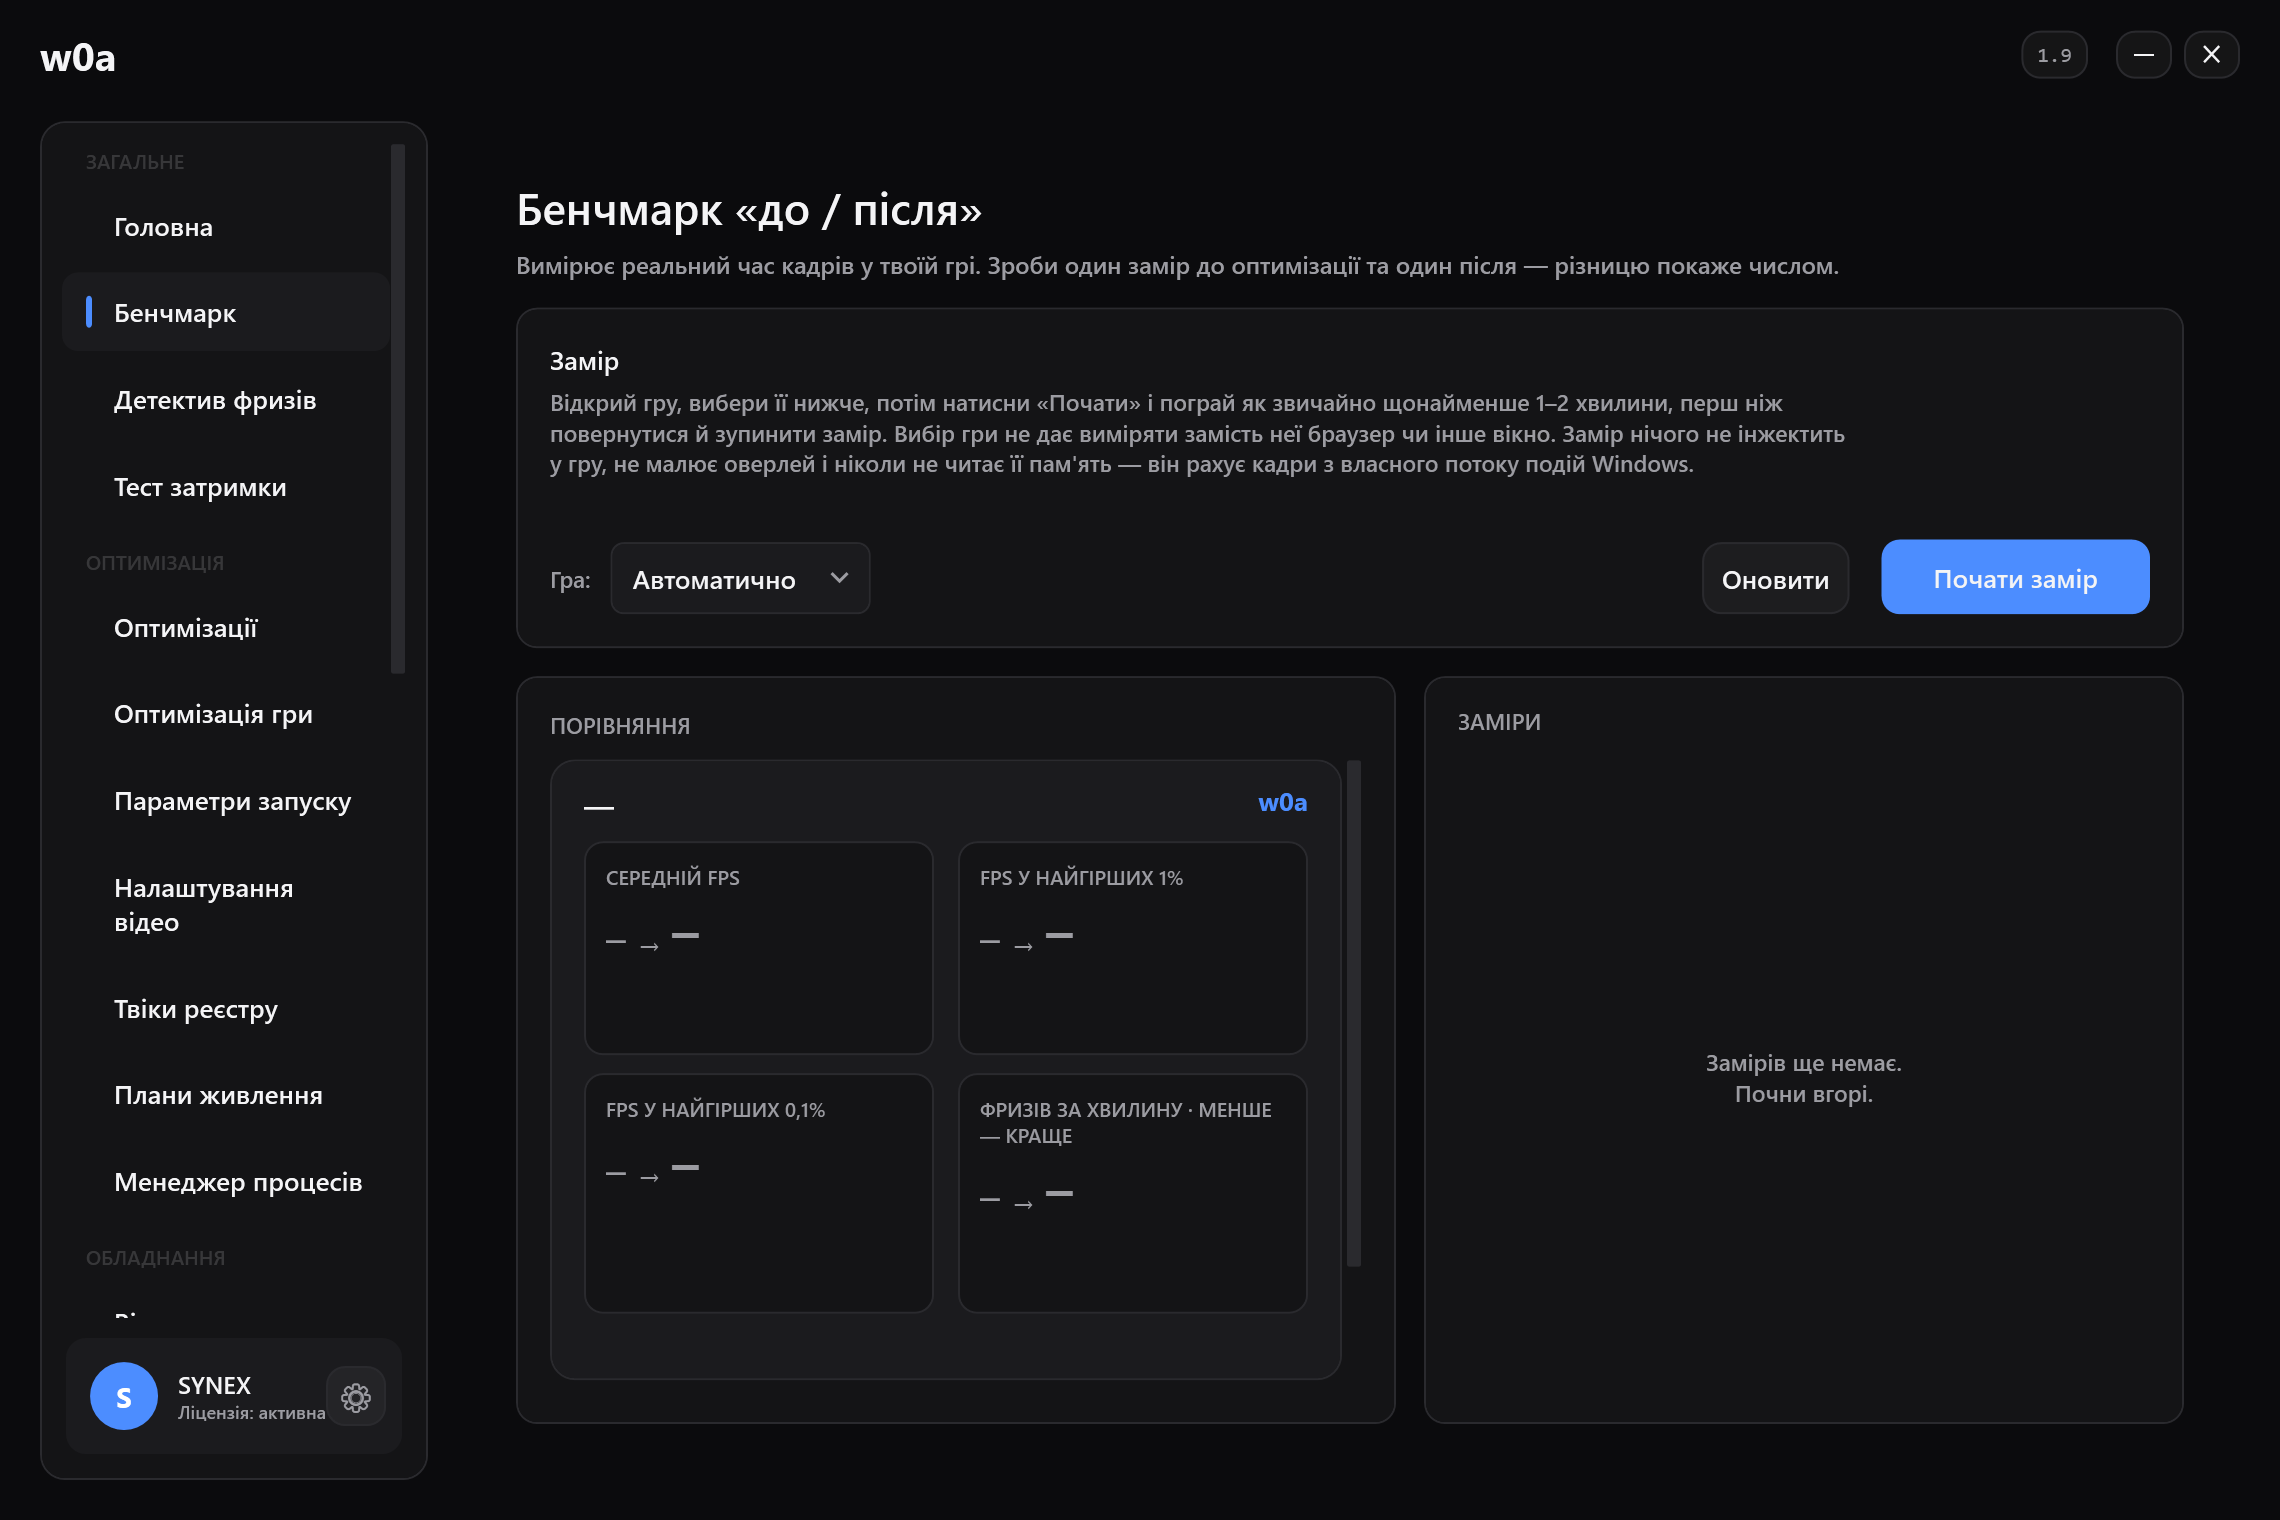Start measurement with Почати замір button
This screenshot has width=2280, height=1520.
2015,578
